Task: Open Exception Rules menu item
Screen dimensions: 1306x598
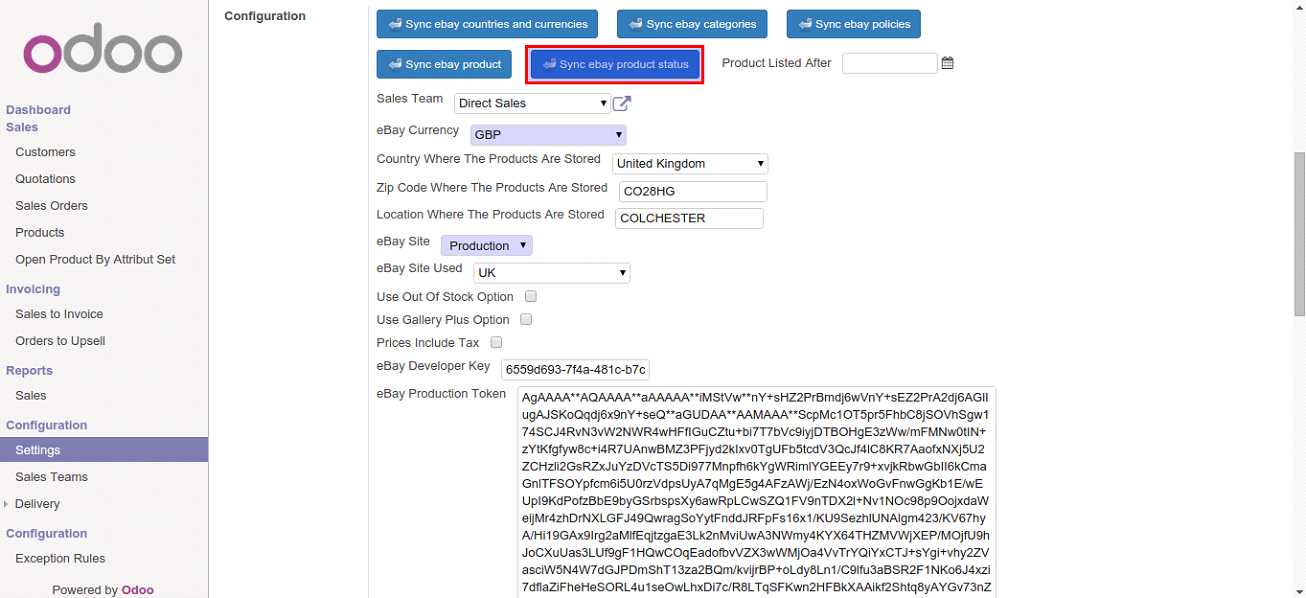Action: coord(60,559)
